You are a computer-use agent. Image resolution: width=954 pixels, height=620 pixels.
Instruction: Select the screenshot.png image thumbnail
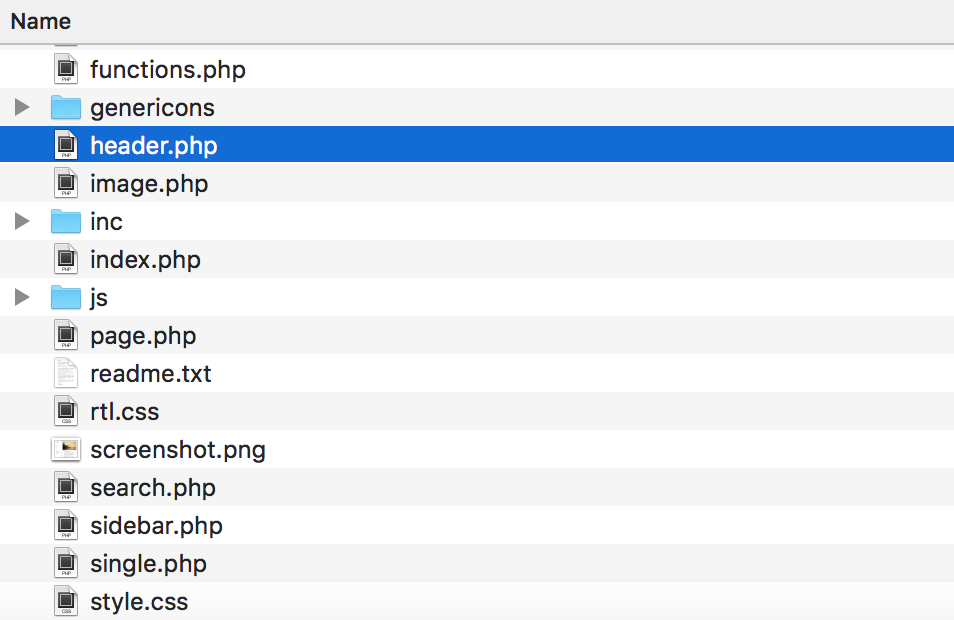(66, 449)
